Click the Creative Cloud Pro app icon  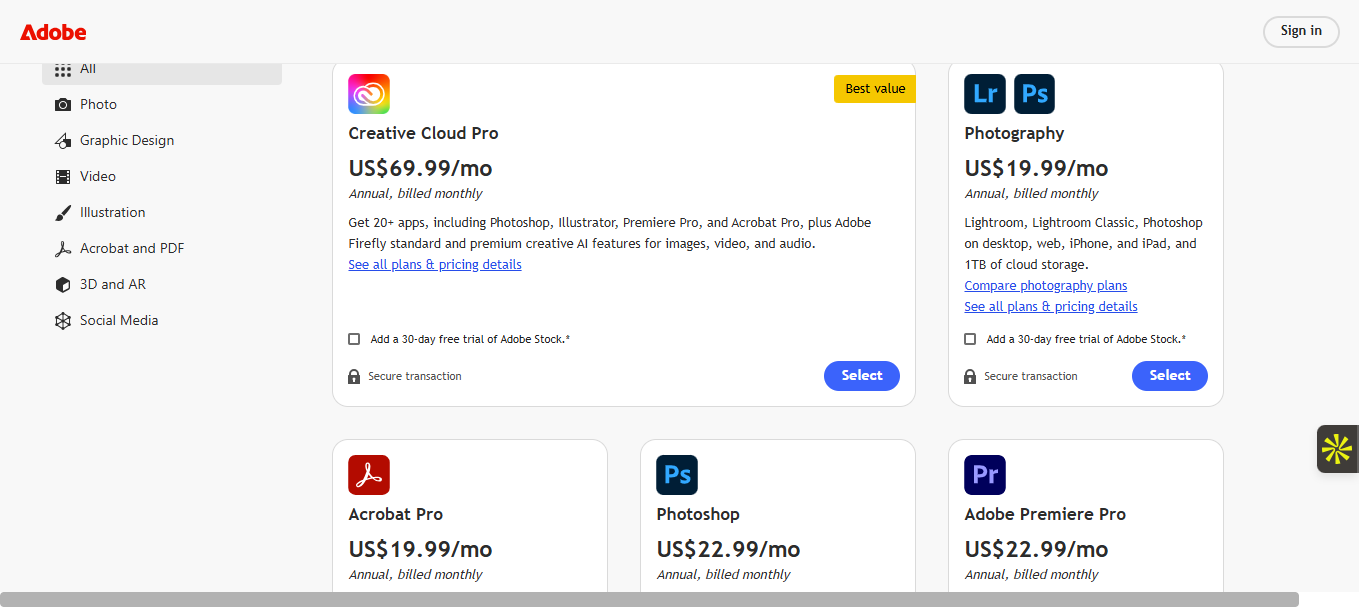click(369, 94)
